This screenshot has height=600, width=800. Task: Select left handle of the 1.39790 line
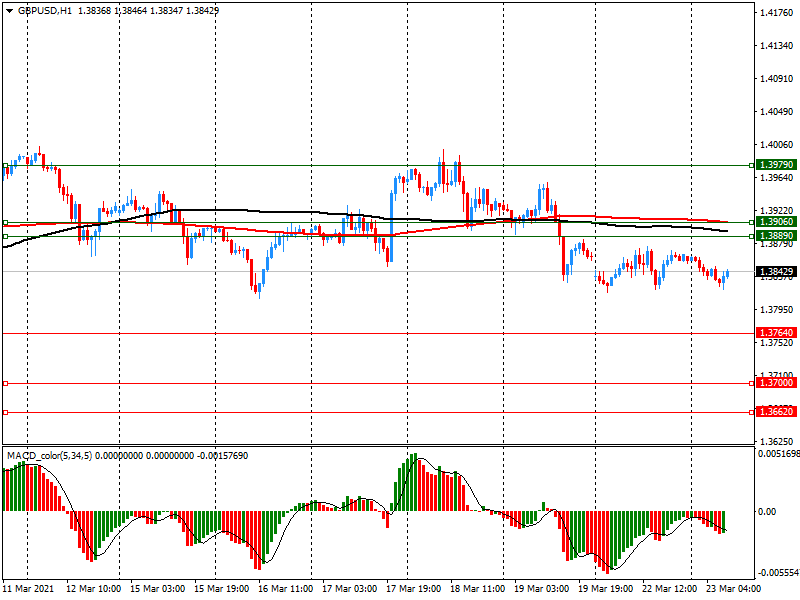point(5,164)
